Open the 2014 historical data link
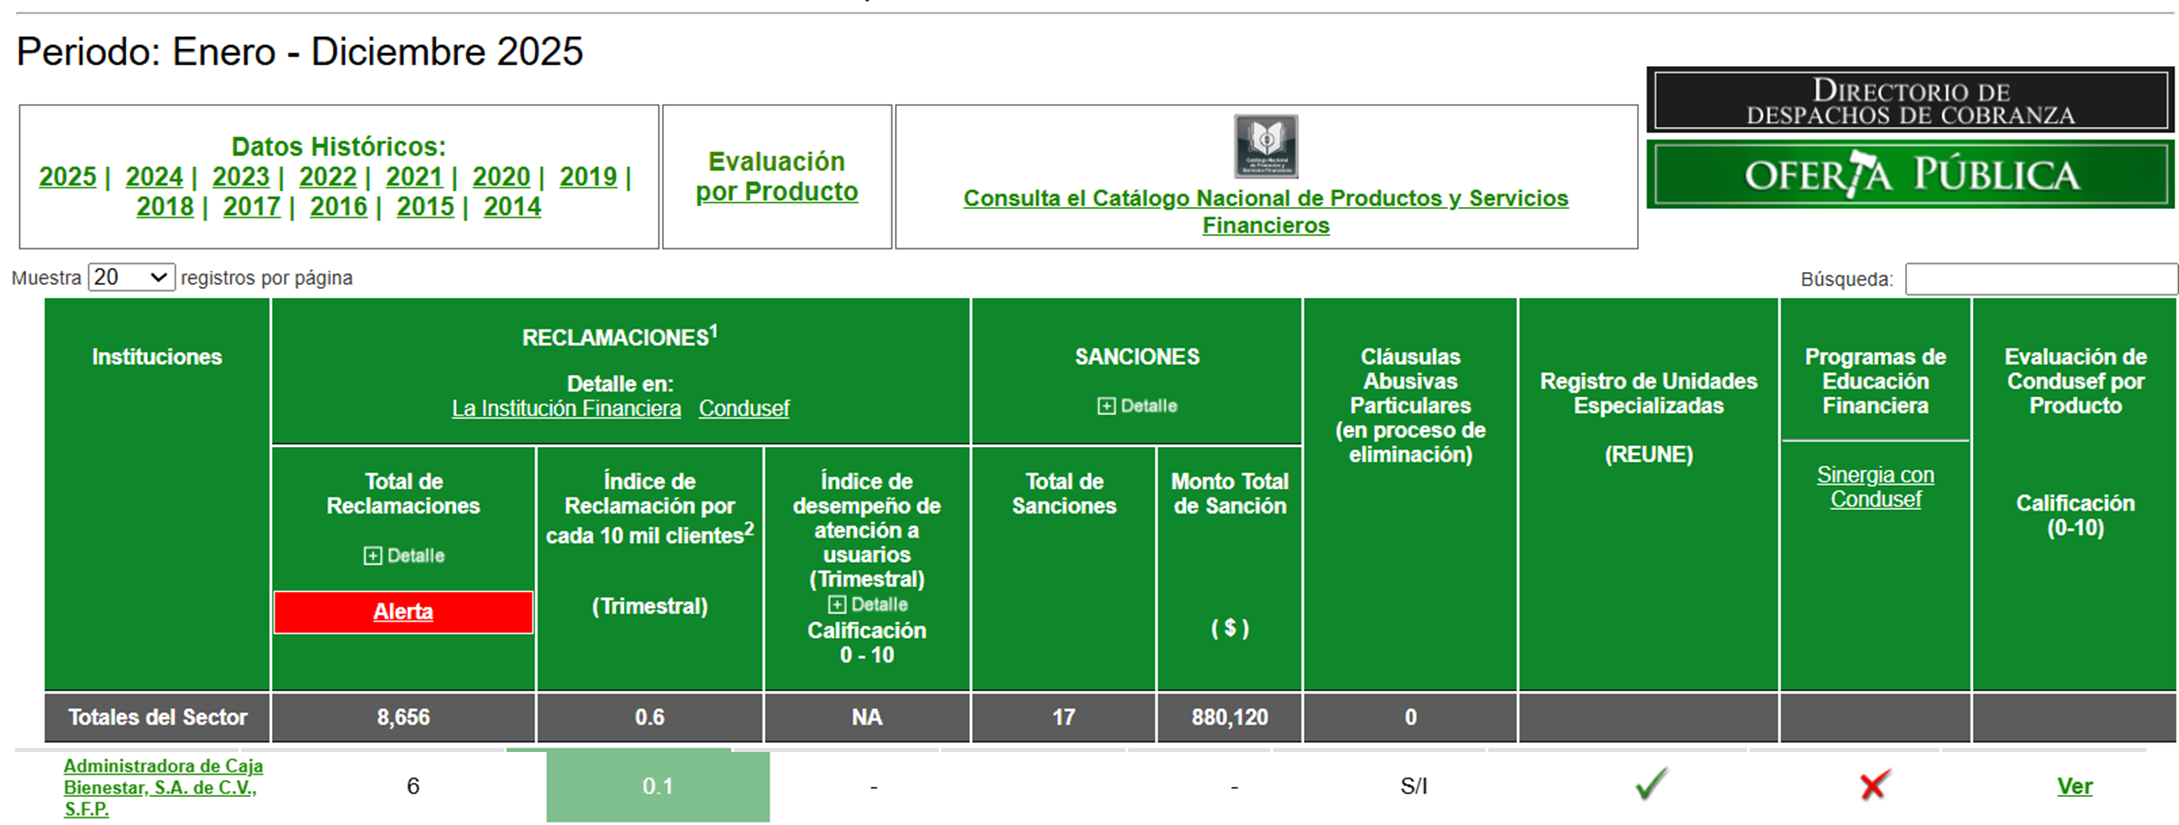 512,207
